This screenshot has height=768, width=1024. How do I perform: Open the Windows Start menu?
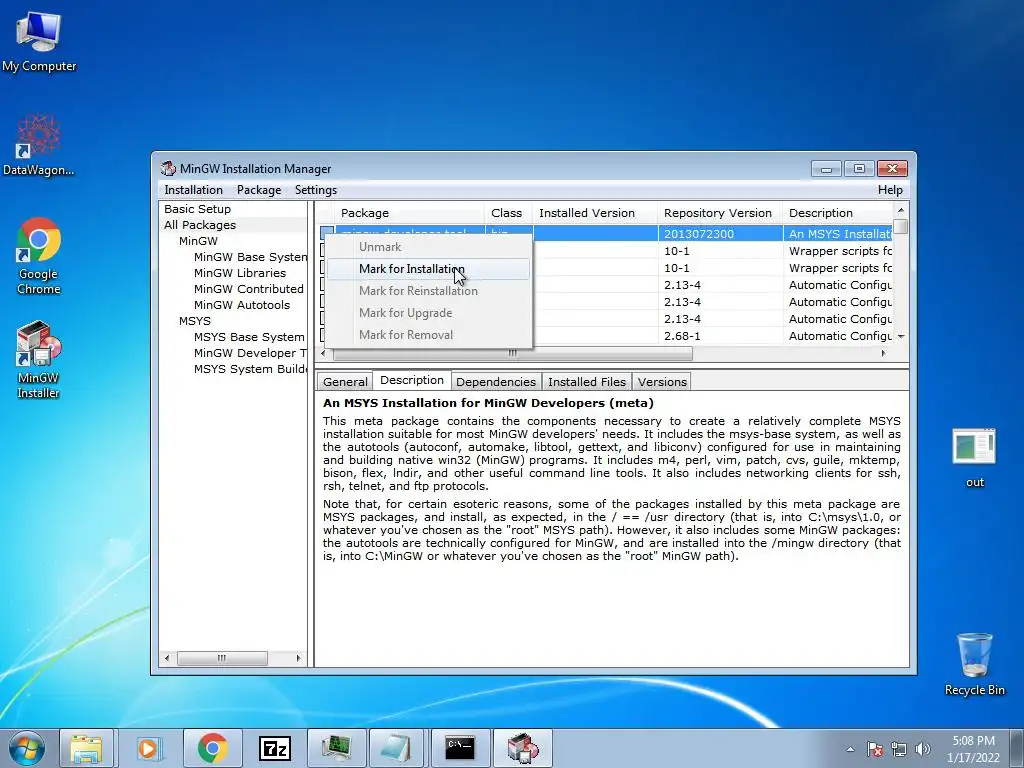click(26, 748)
